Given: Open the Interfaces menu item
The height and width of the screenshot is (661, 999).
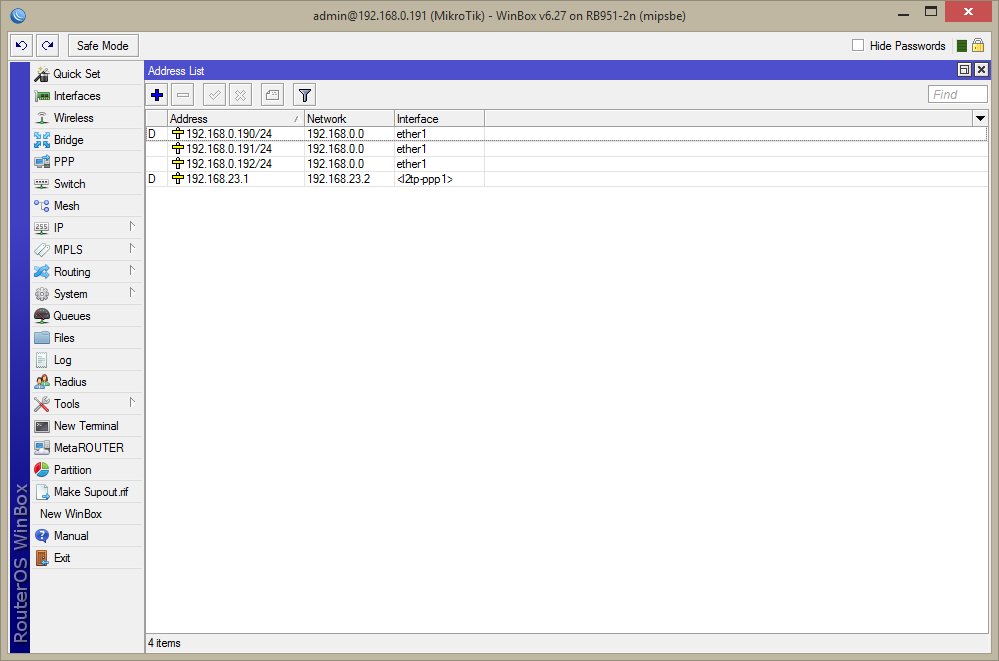Looking at the screenshot, I should (x=87, y=96).
